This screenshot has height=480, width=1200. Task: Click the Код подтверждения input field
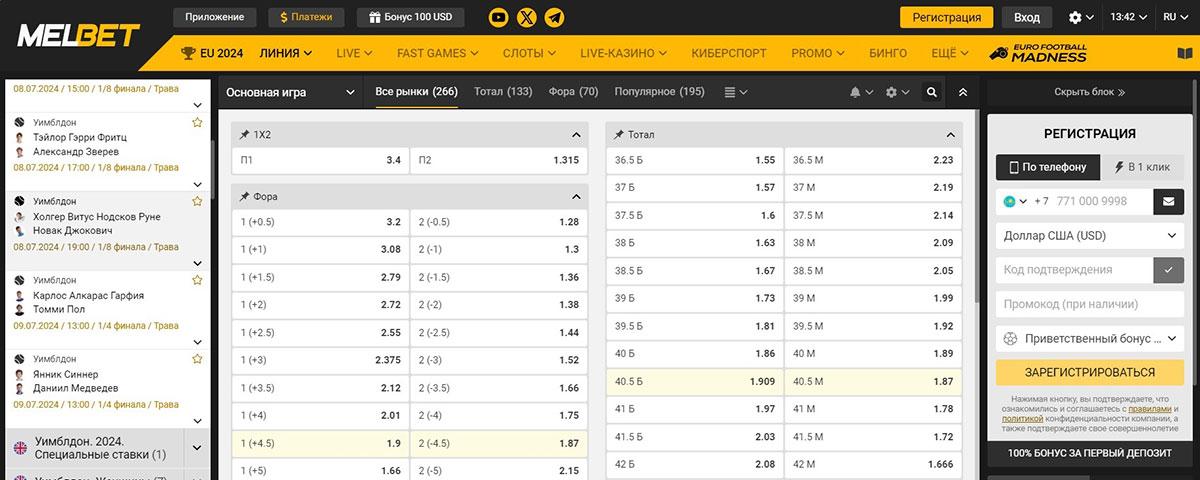[x=1074, y=270]
